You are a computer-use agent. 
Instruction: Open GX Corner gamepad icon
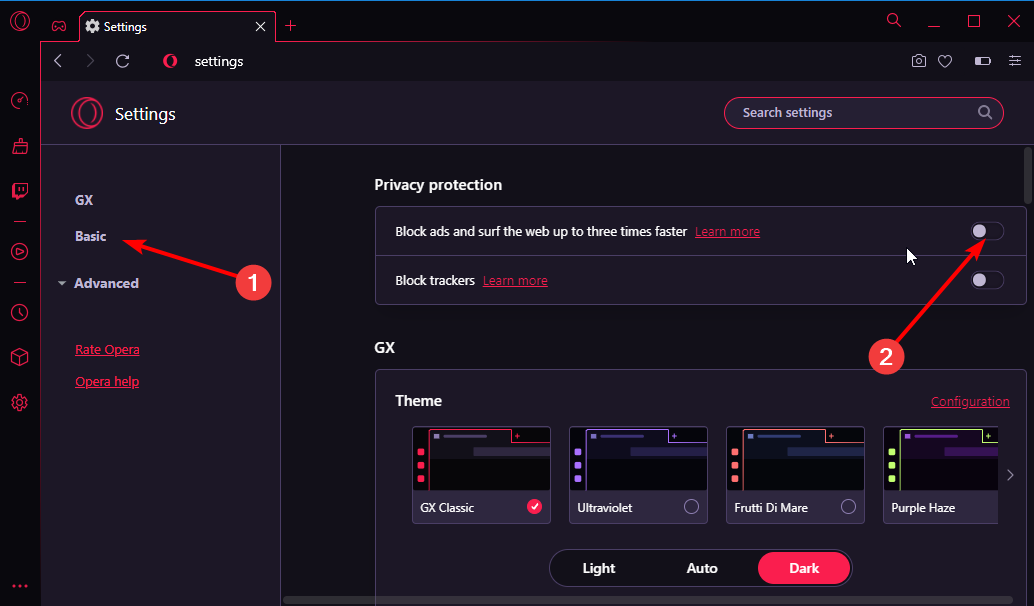59,26
